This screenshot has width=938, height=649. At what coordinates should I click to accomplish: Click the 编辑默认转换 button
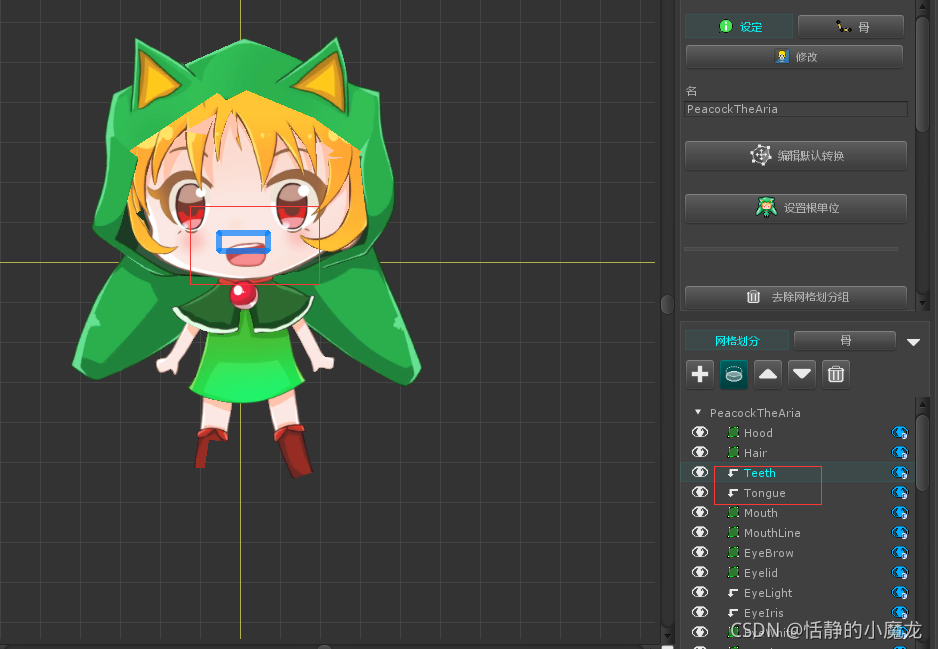[796, 156]
